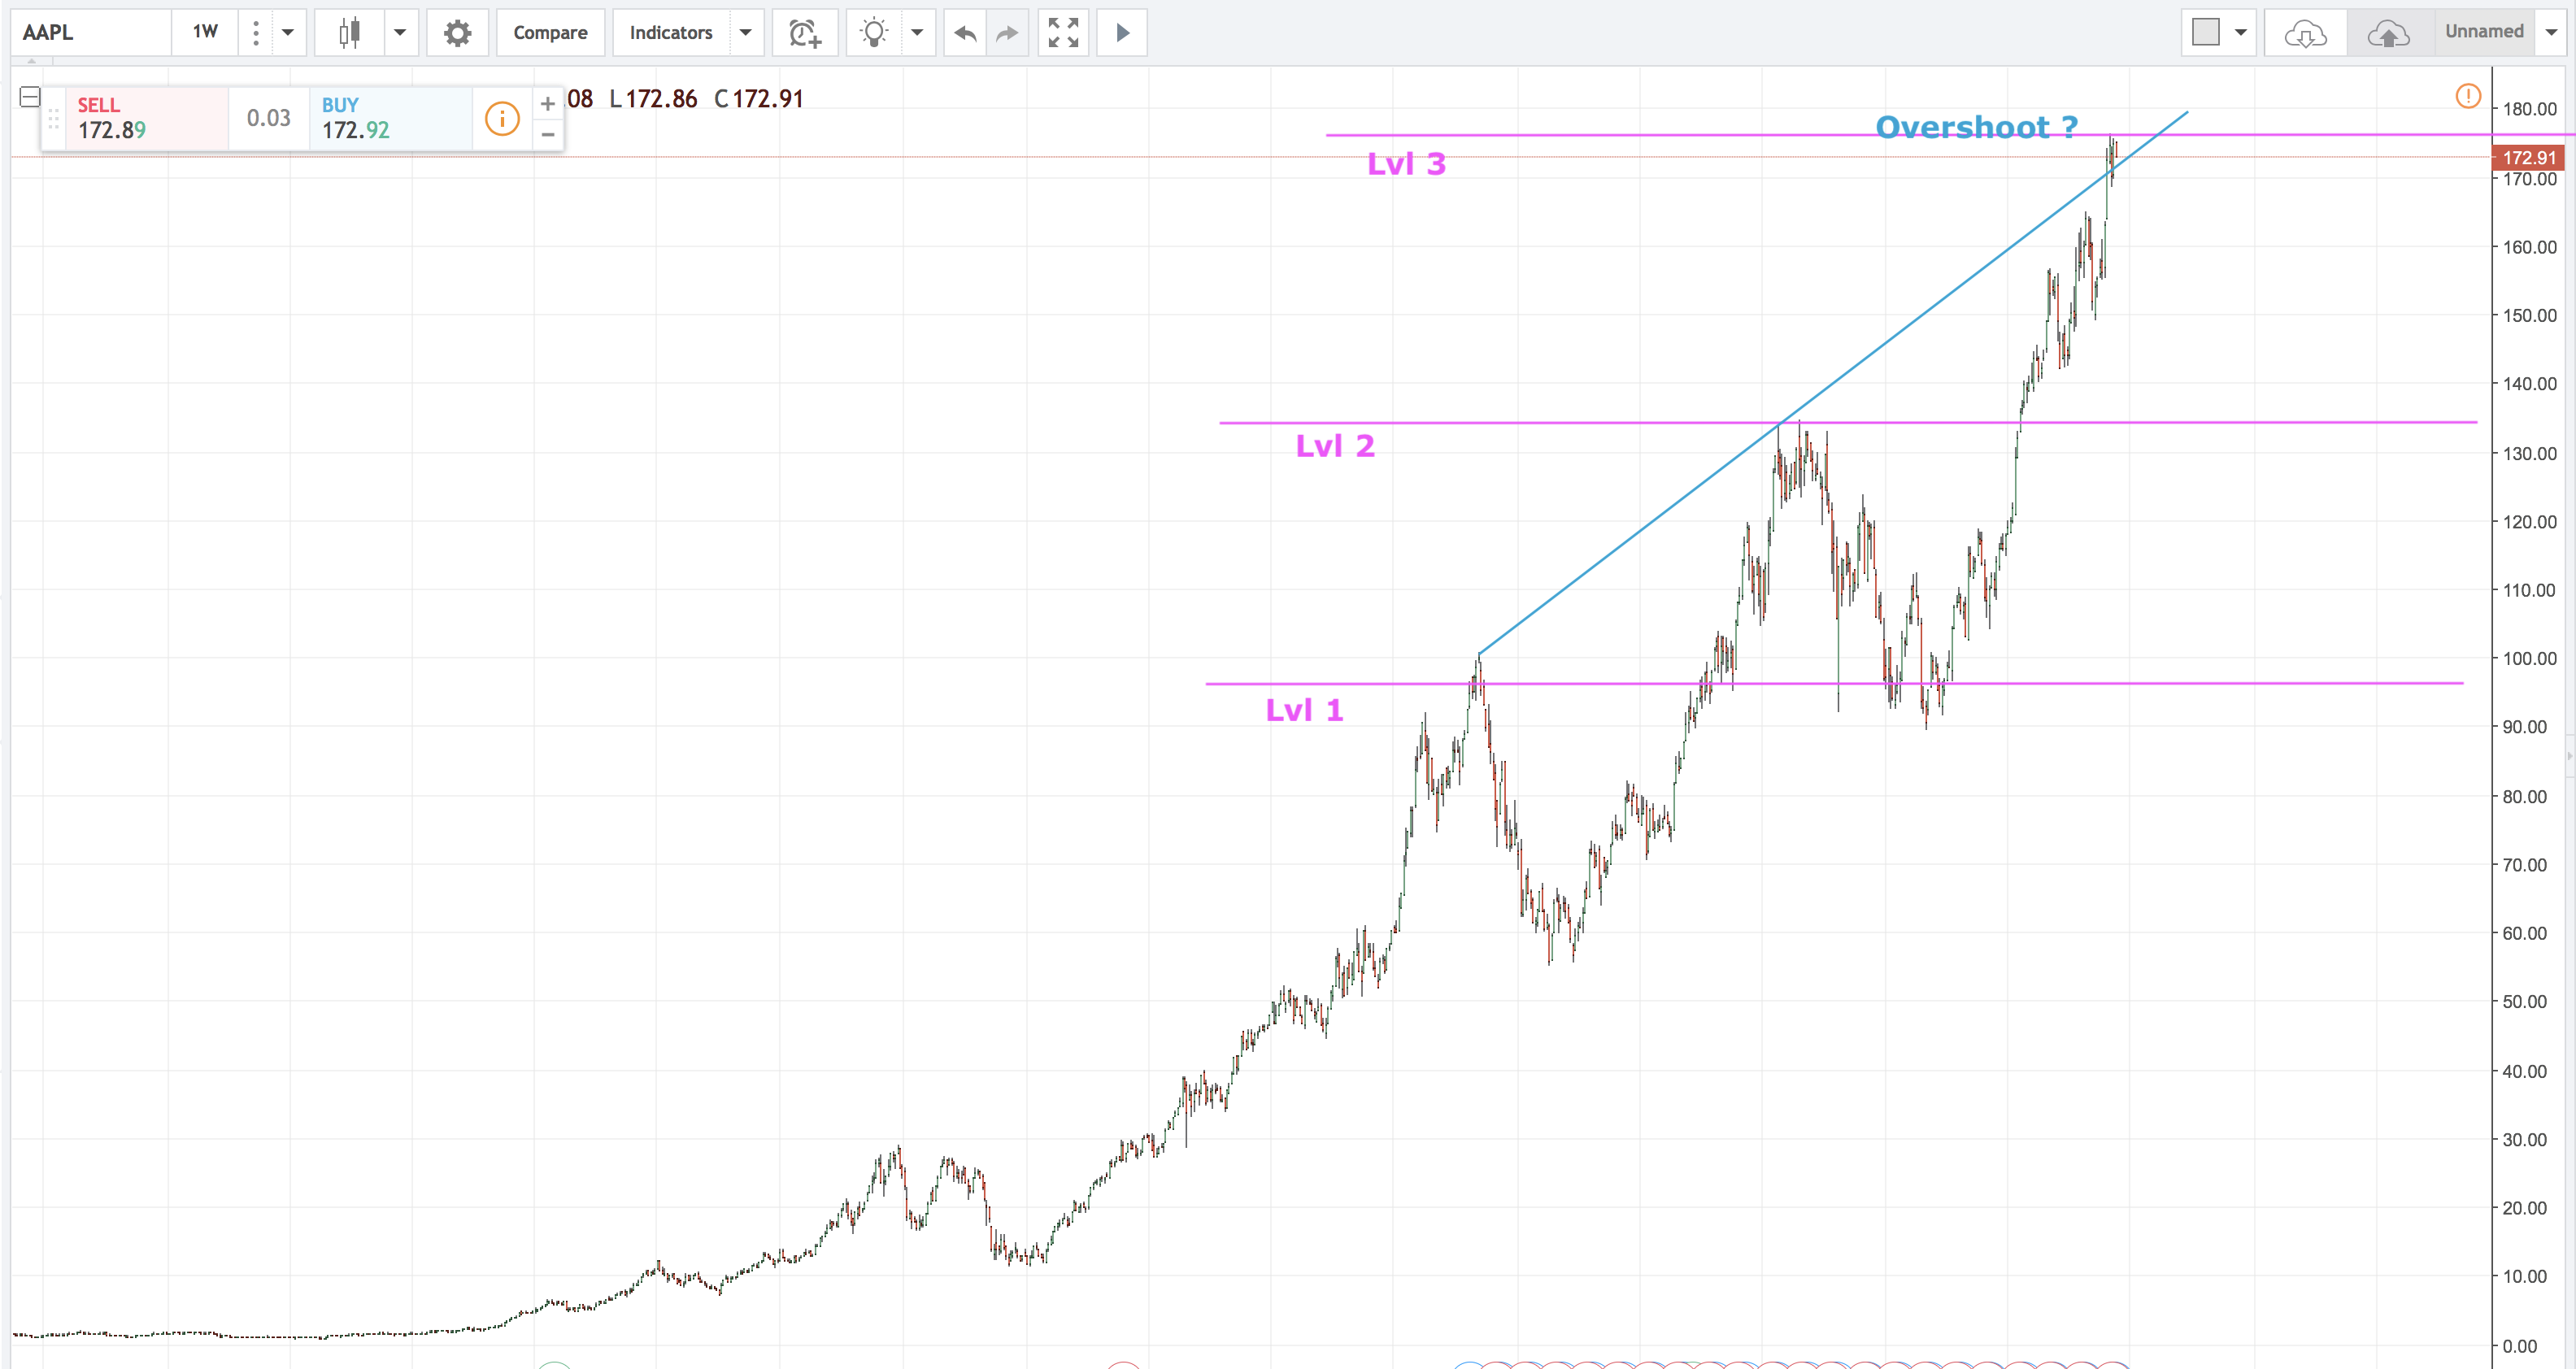Open order info orange i icon
2576x1369 pixels.
pos(502,119)
